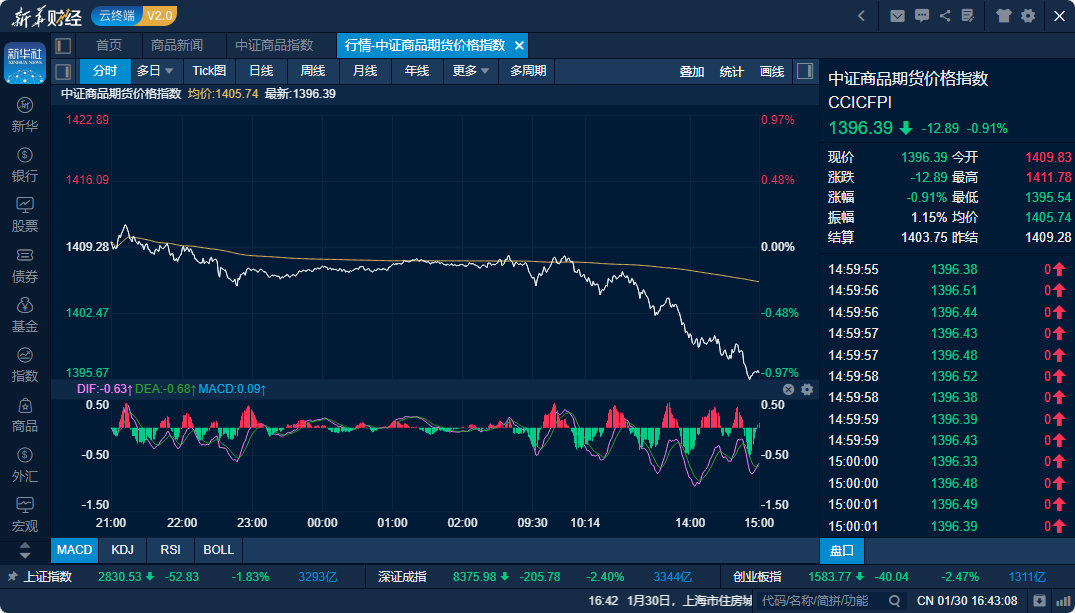
Task: Open the 多周期 option
Action: click(527, 71)
